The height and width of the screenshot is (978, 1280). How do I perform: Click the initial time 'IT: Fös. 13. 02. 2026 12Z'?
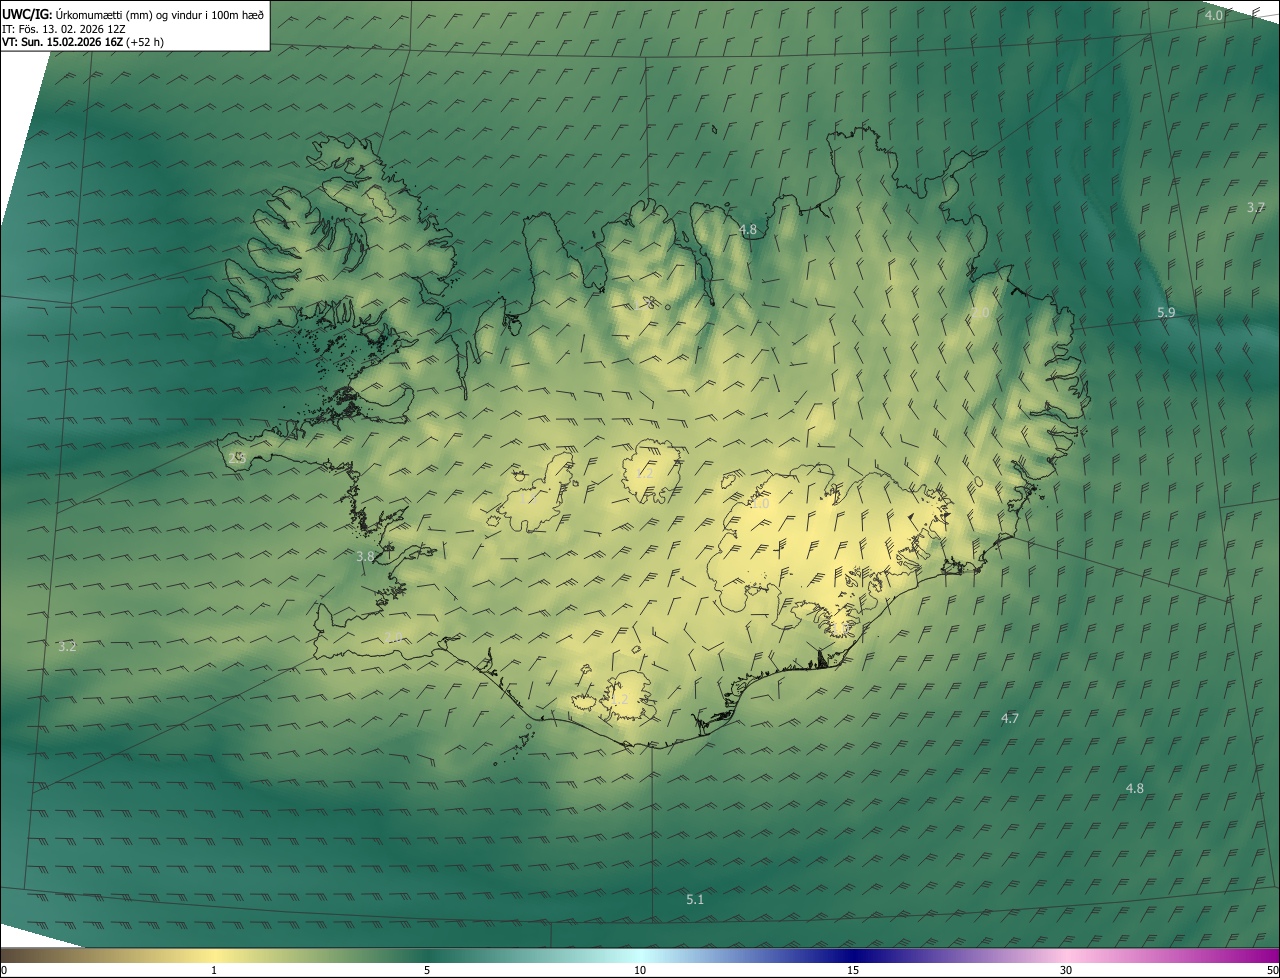click(63, 29)
